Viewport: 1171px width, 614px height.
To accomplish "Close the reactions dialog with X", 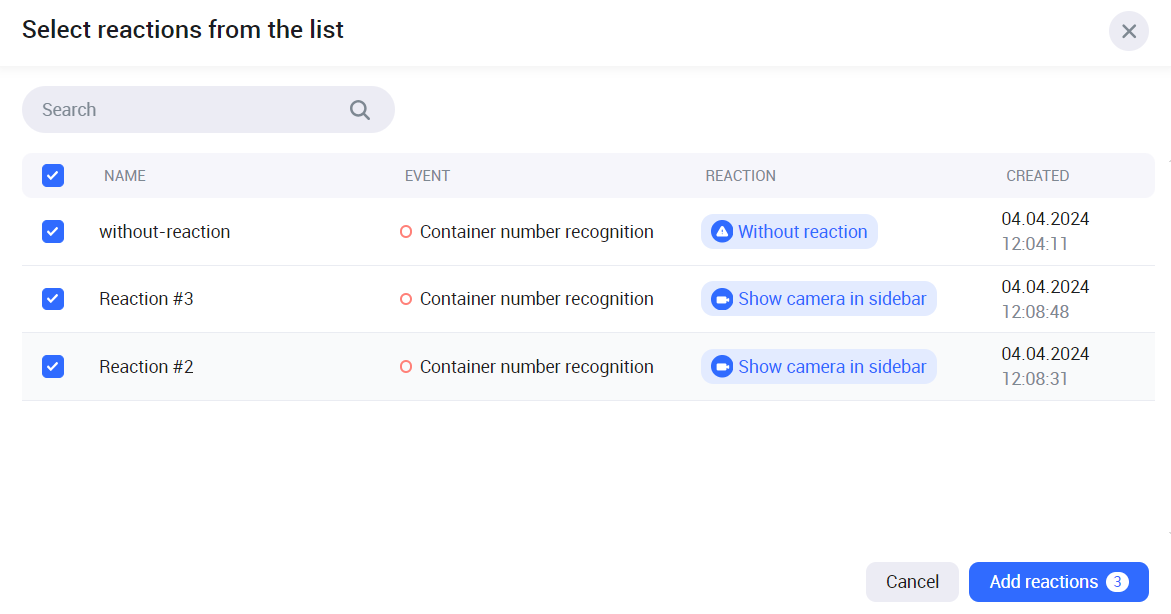I will [1128, 31].
